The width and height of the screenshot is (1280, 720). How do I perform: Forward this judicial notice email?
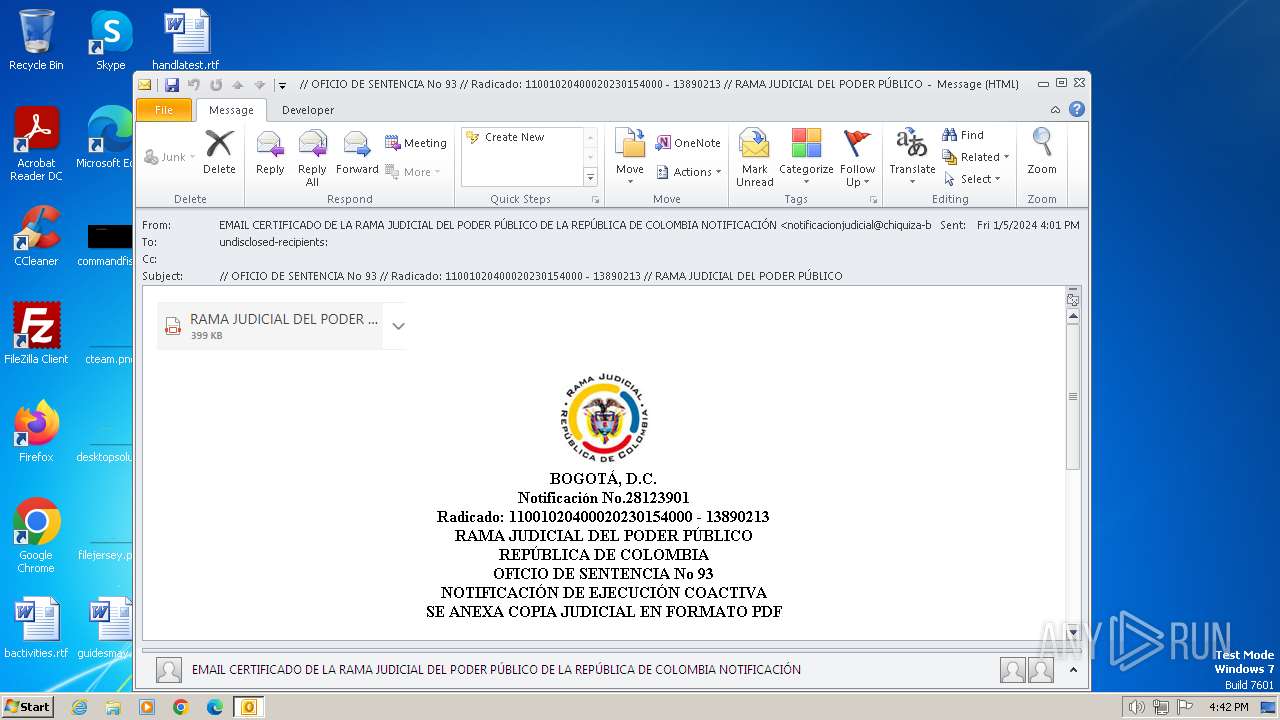357,153
